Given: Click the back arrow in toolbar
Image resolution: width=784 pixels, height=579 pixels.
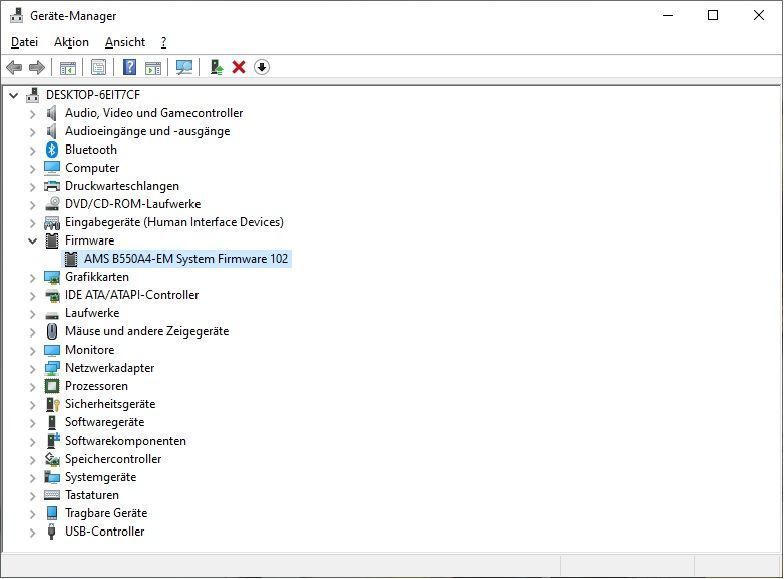Looking at the screenshot, I should 14,67.
